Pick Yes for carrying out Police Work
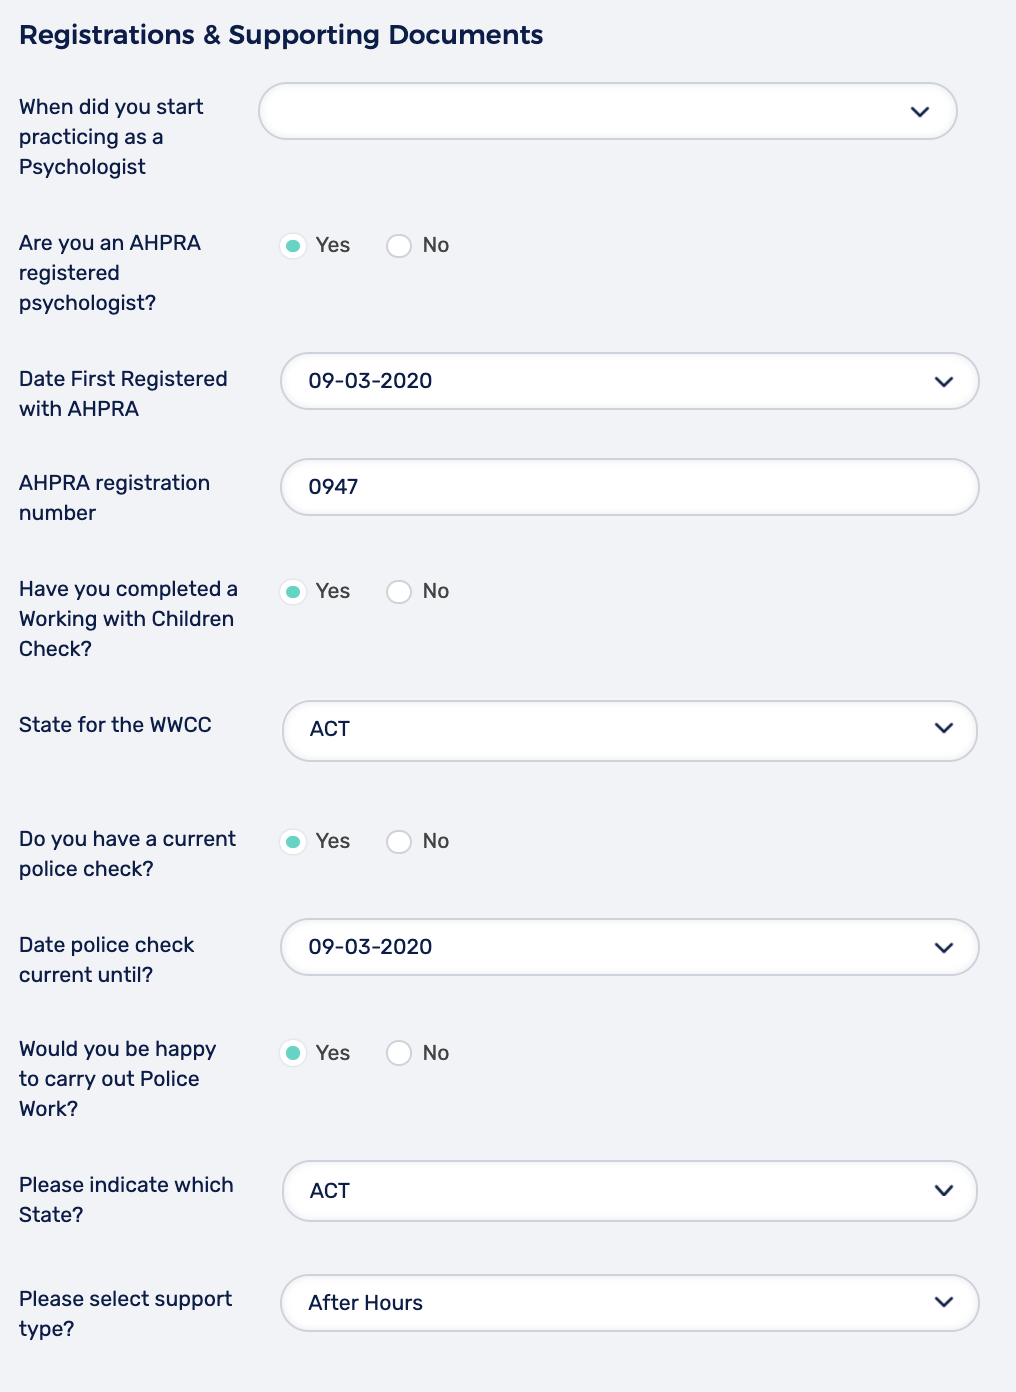Screen dimensions: 1016x1392 293,1053
